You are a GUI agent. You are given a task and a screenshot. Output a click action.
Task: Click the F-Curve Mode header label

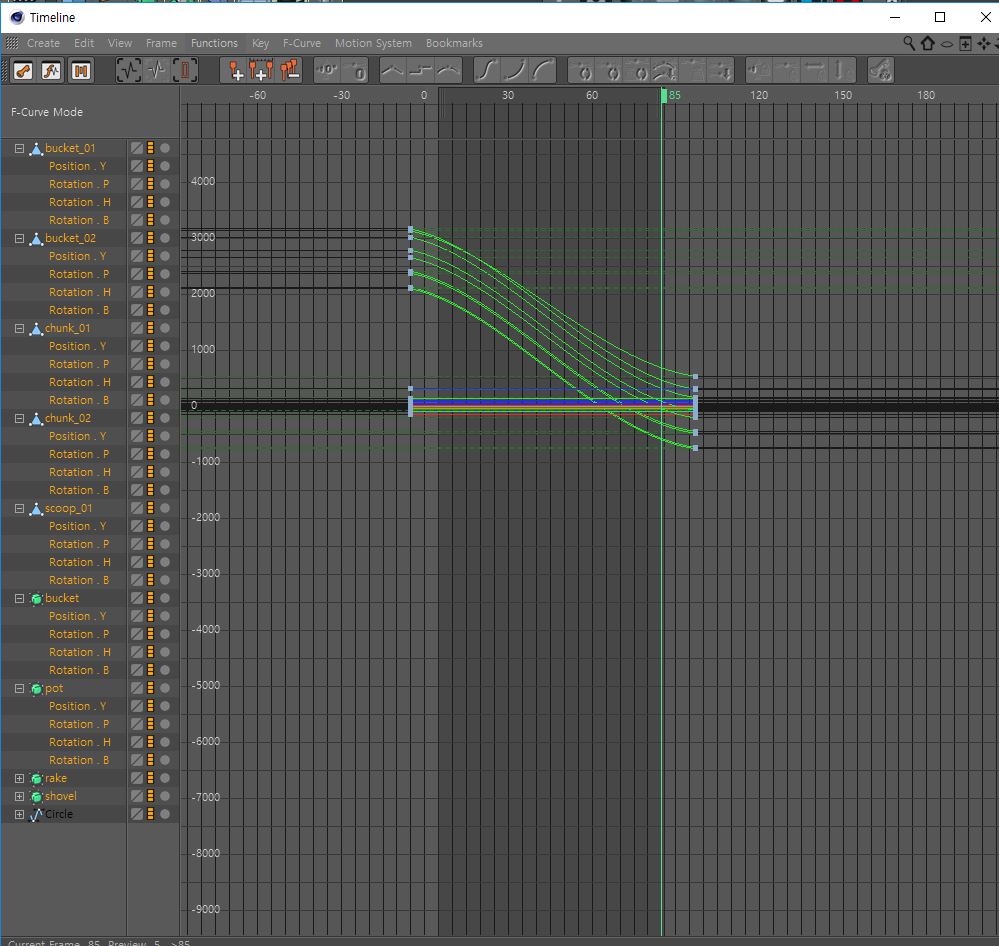pyautogui.click(x=47, y=112)
